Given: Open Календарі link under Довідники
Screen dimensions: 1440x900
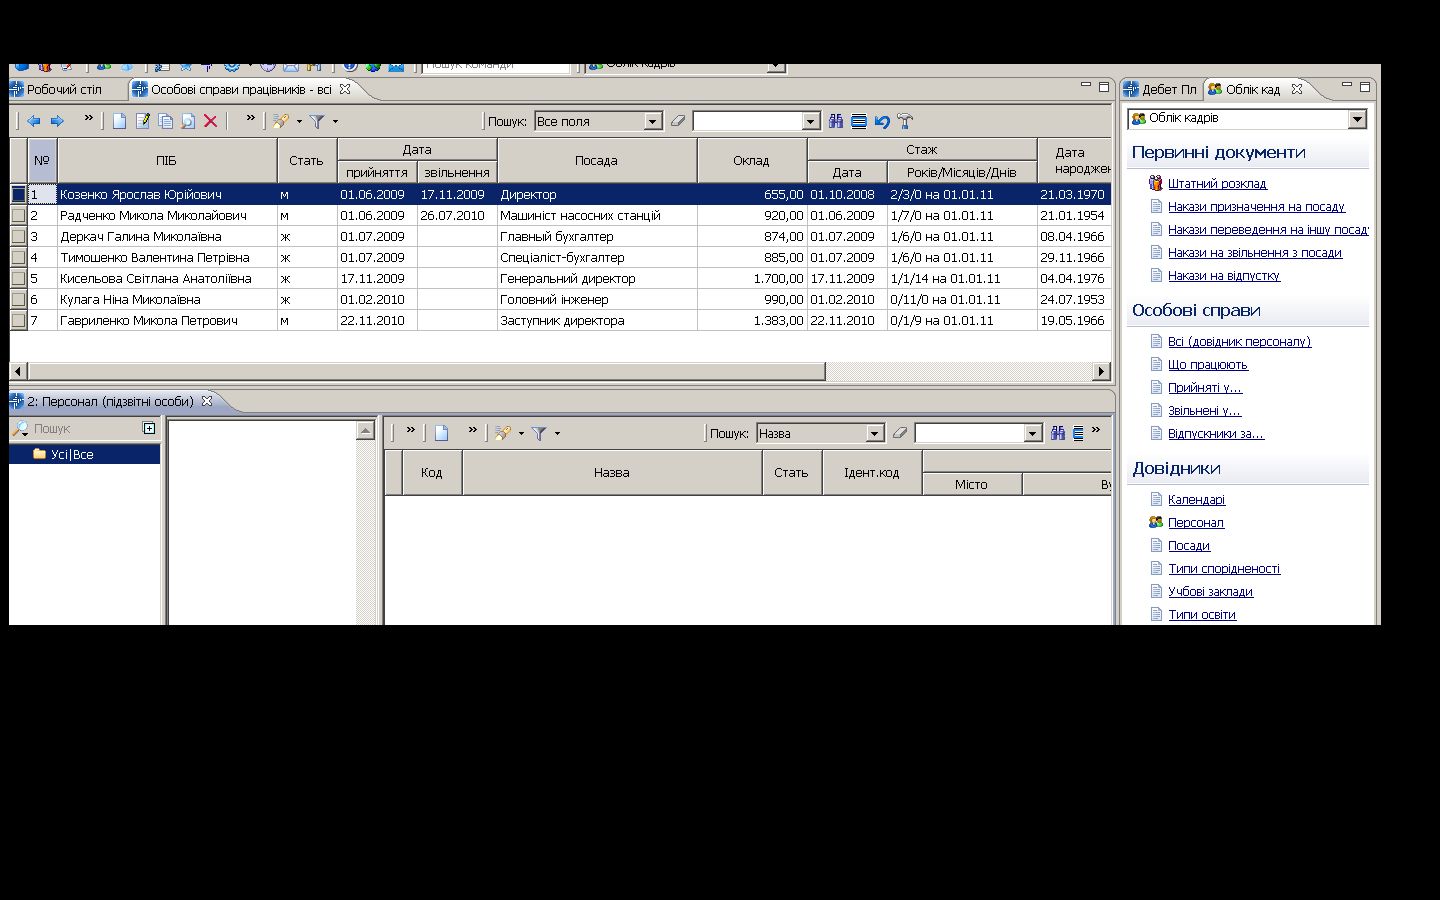Looking at the screenshot, I should click(1196, 500).
